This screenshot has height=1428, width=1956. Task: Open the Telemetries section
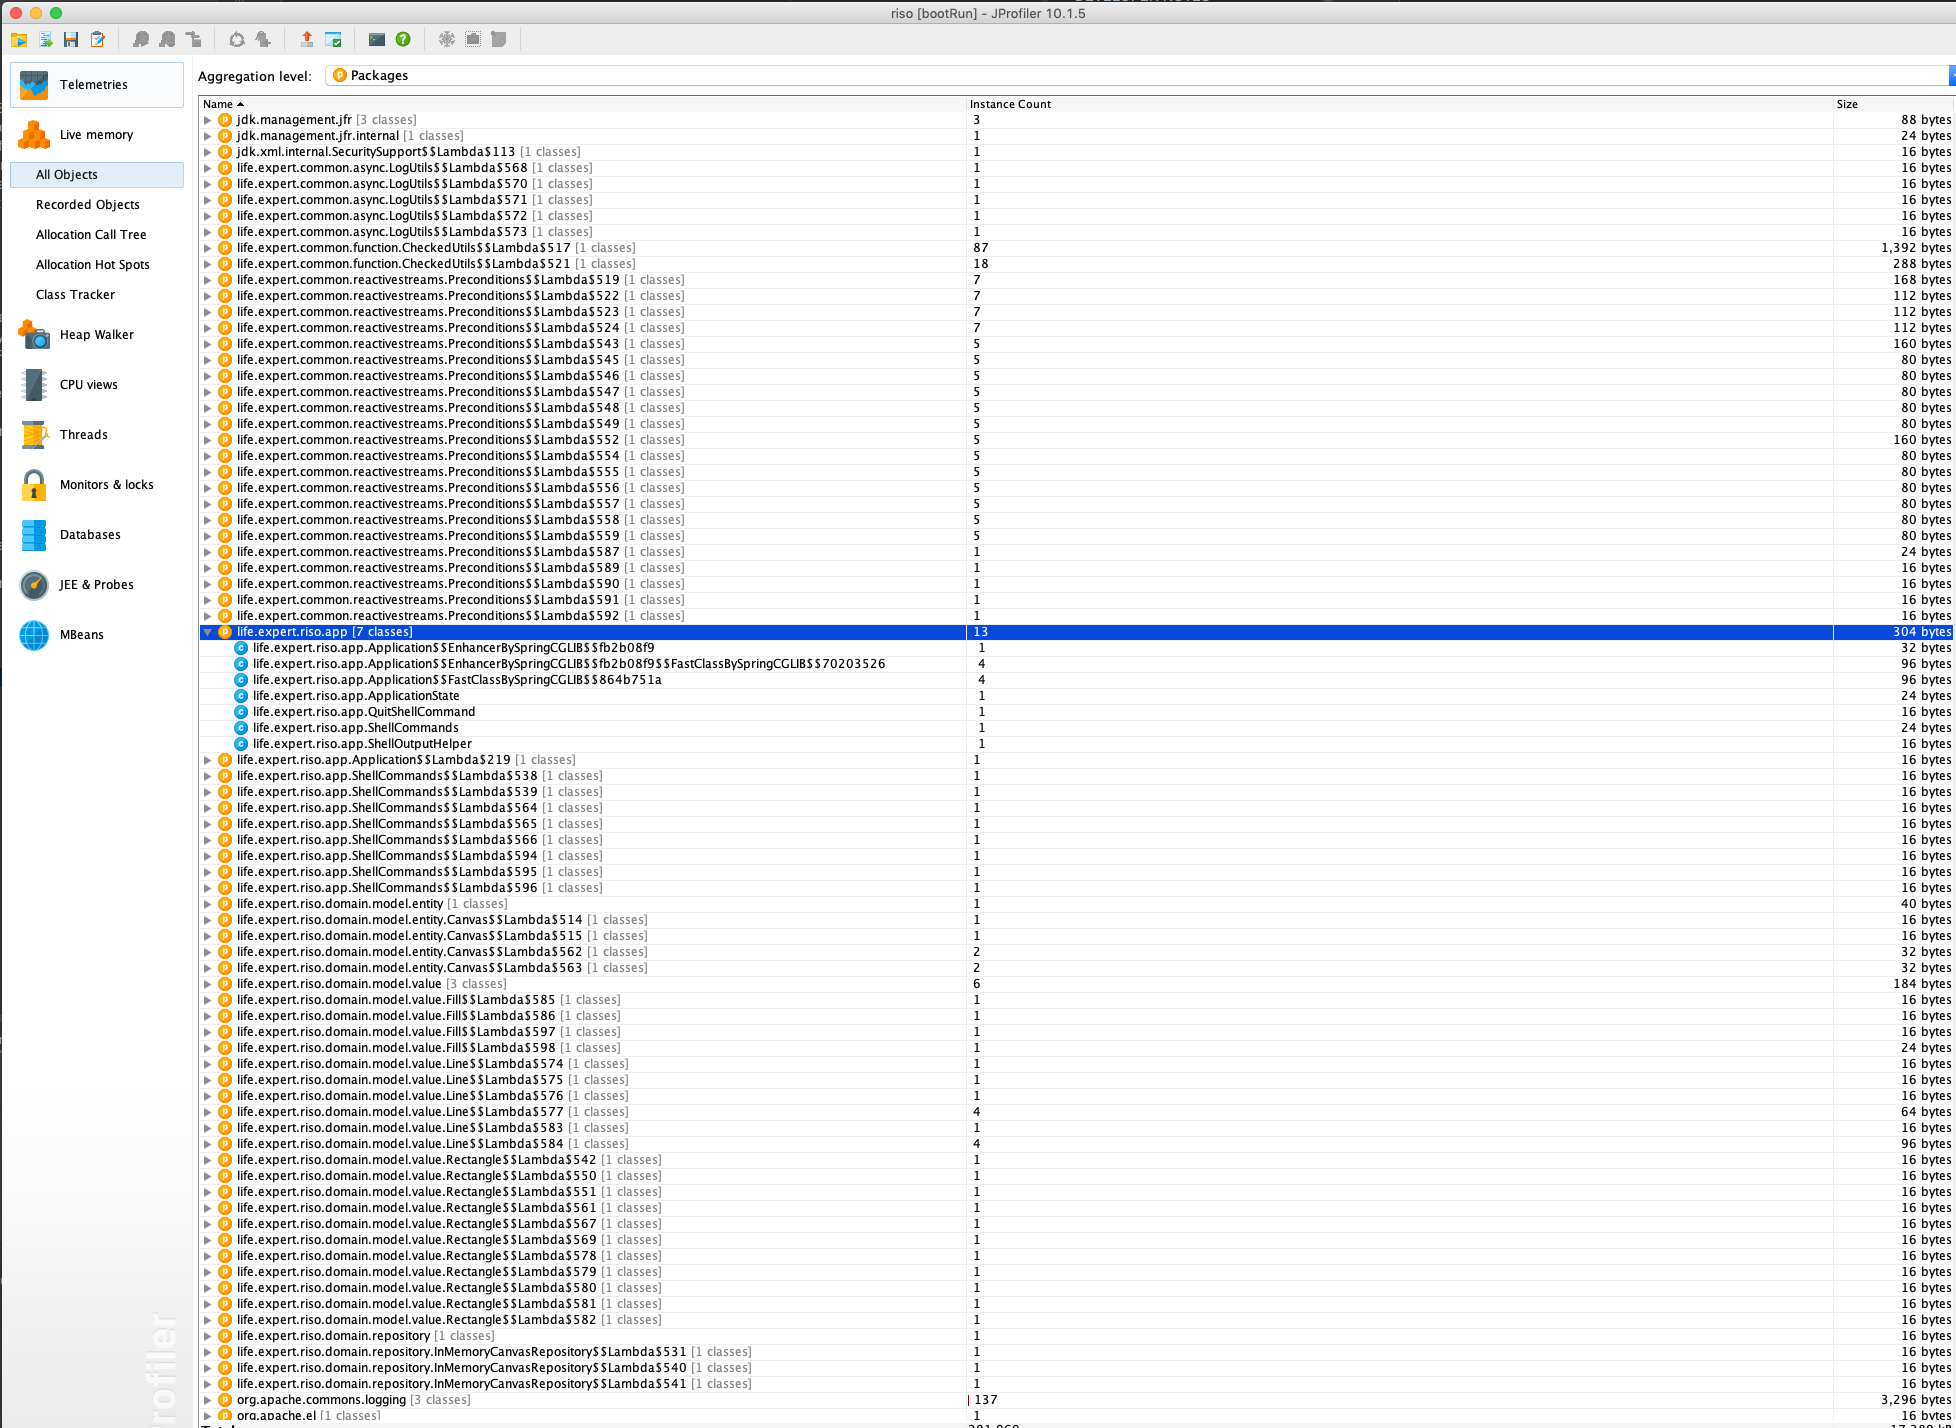pos(97,85)
